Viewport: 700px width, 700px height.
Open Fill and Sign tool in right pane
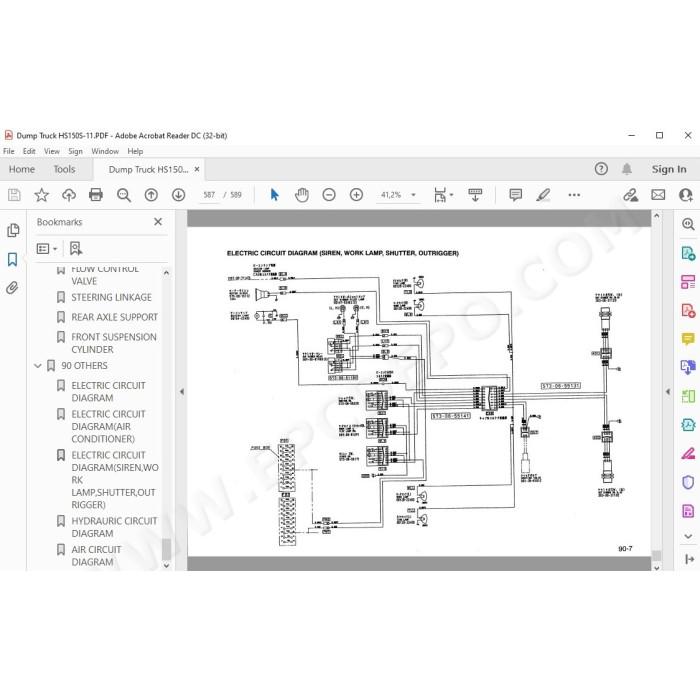click(688, 454)
